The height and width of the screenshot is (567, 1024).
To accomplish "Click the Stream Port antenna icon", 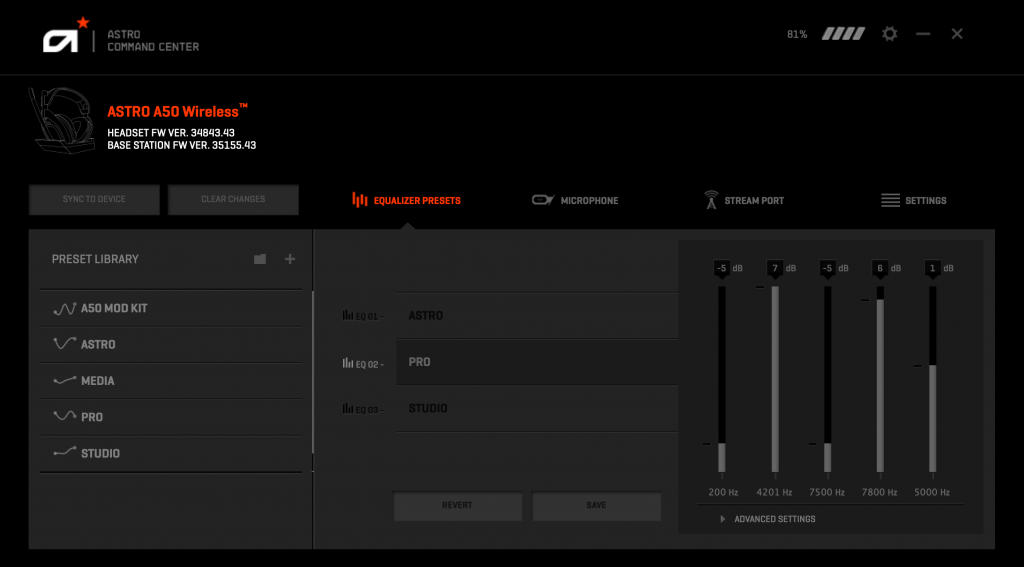I will [711, 200].
